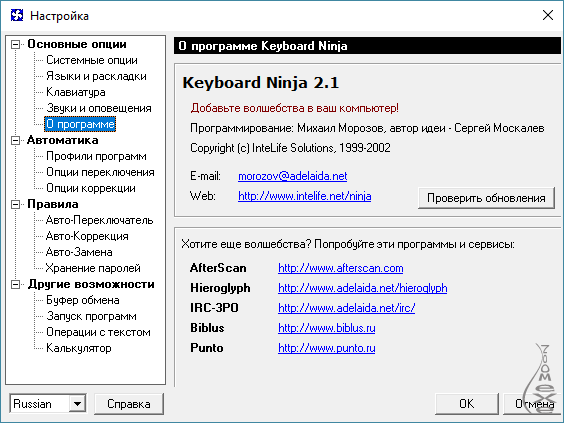564x423 pixels.
Task: Select Опции переключения item
Action: [x=100, y=172]
